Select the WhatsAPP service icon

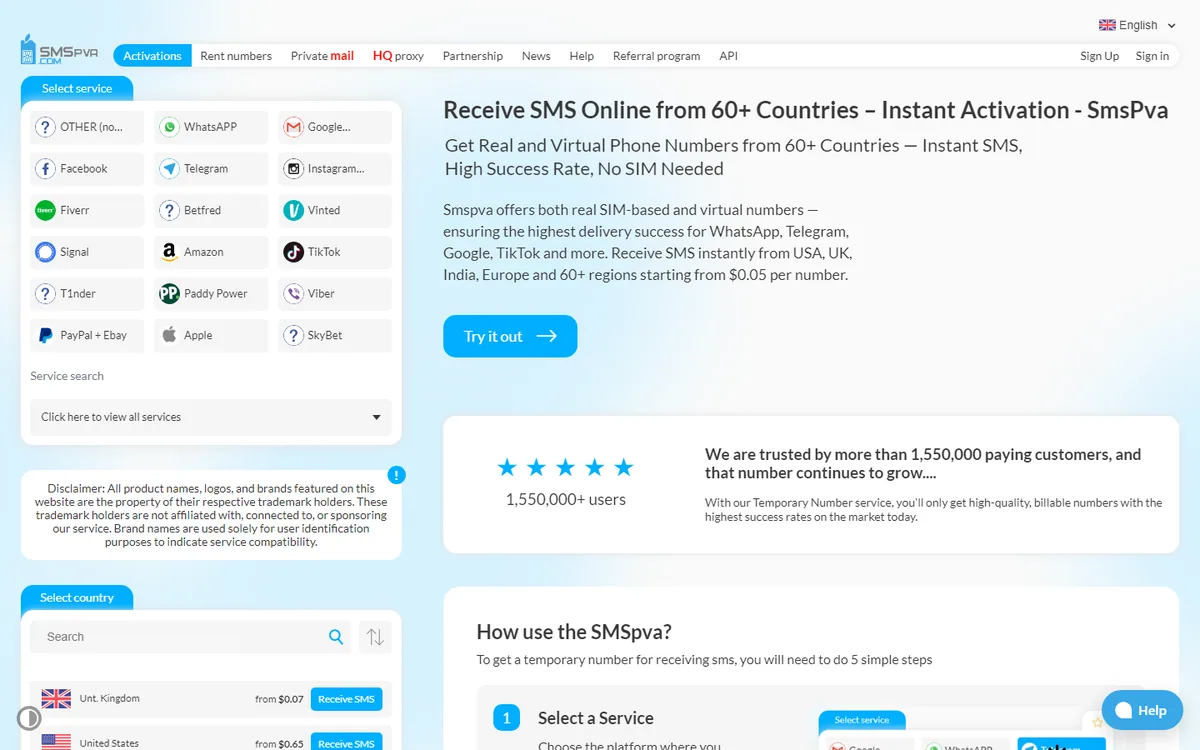pos(169,127)
